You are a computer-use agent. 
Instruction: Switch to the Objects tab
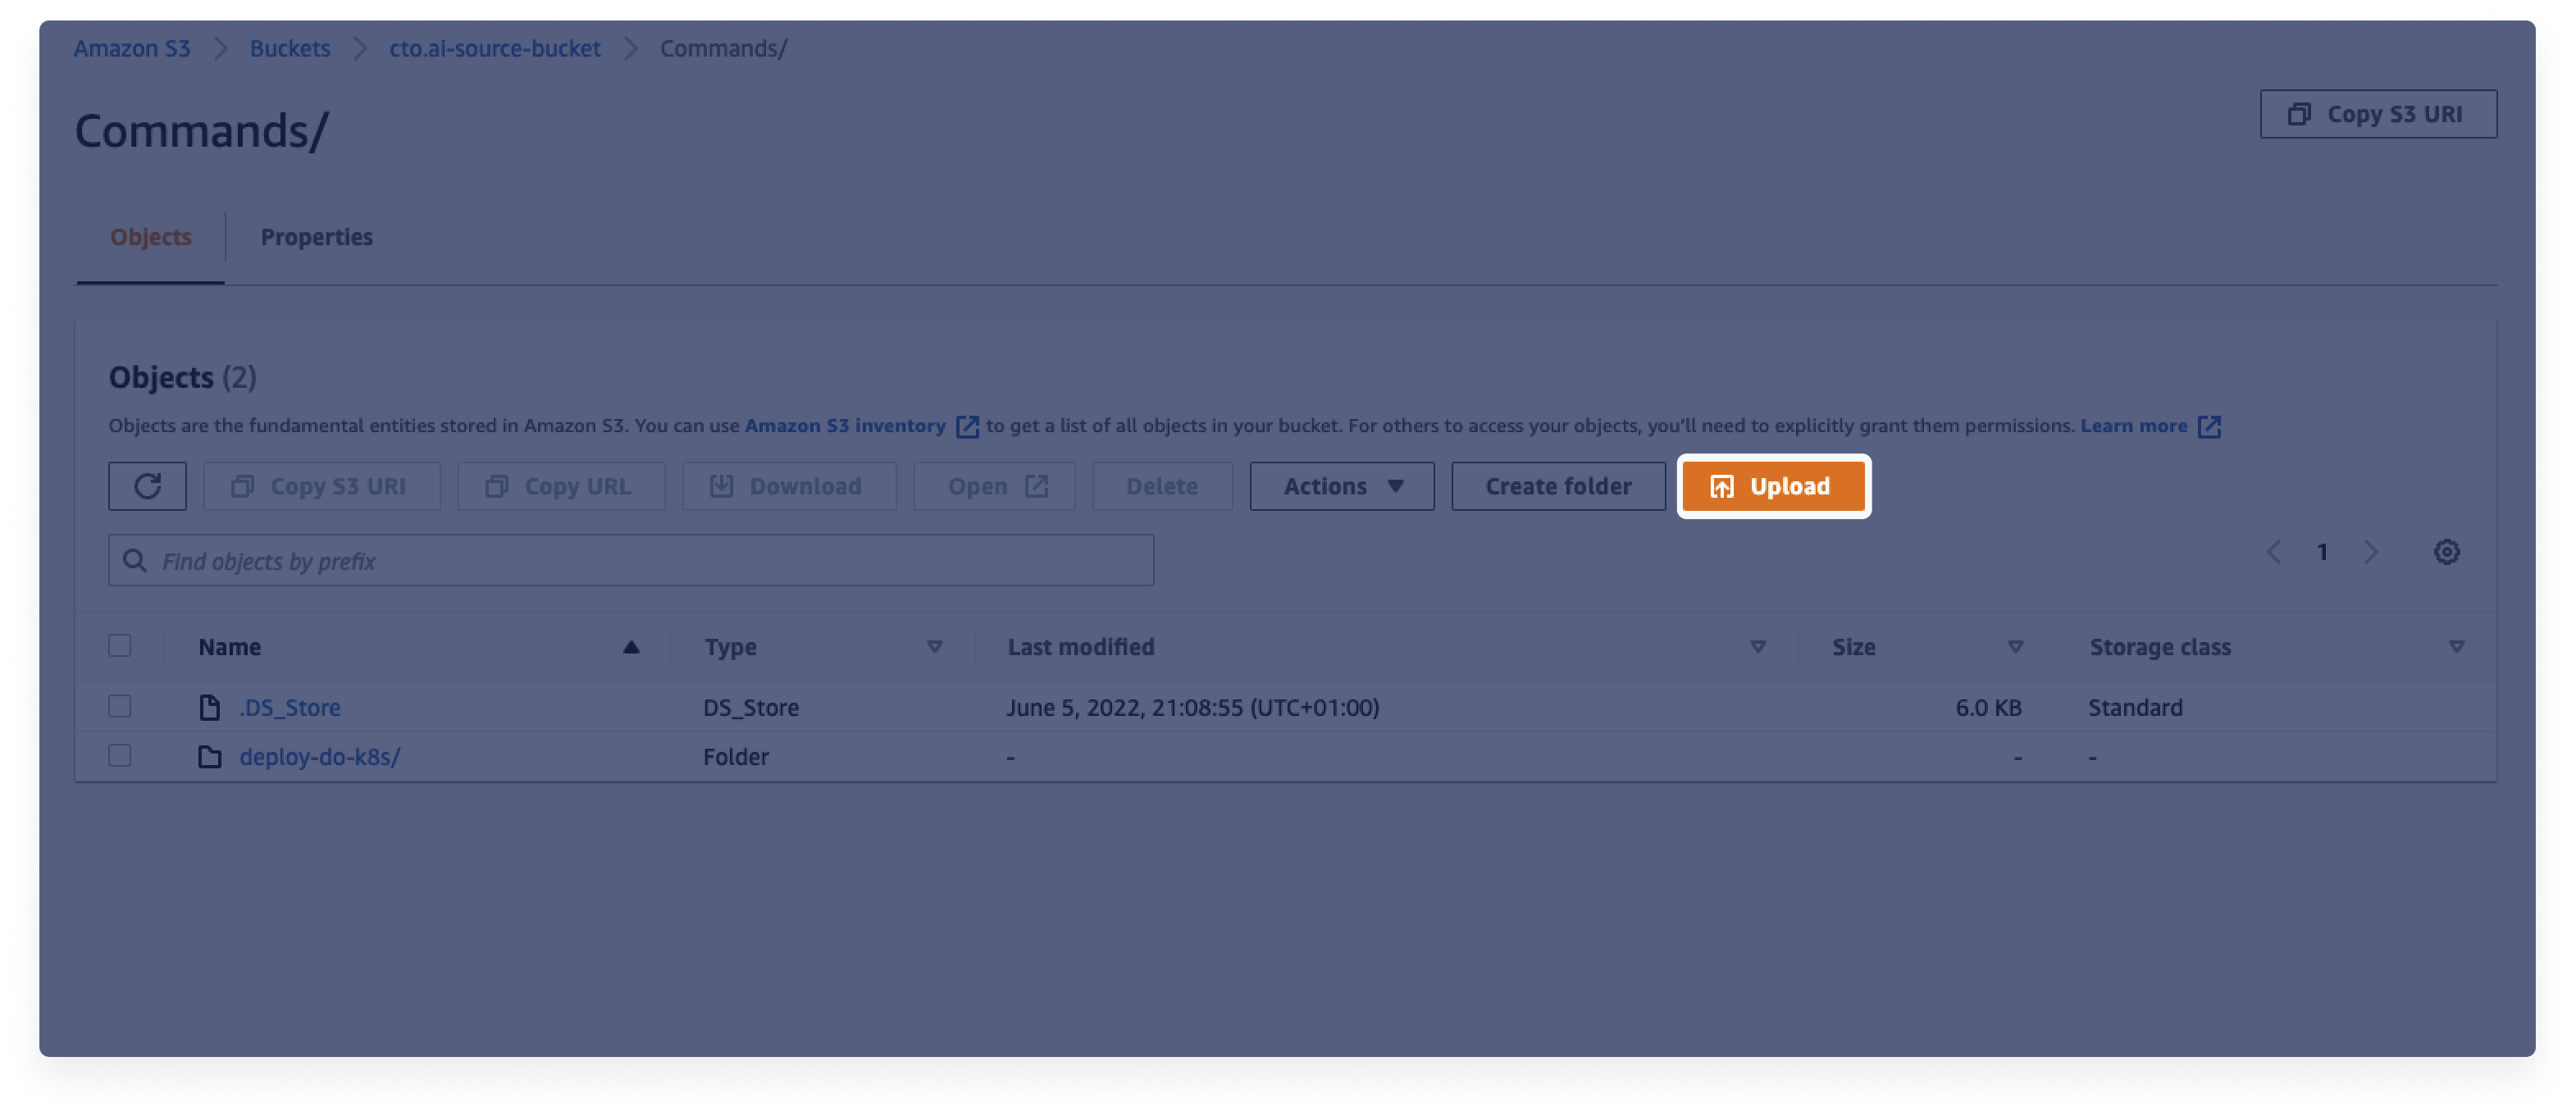(x=150, y=237)
